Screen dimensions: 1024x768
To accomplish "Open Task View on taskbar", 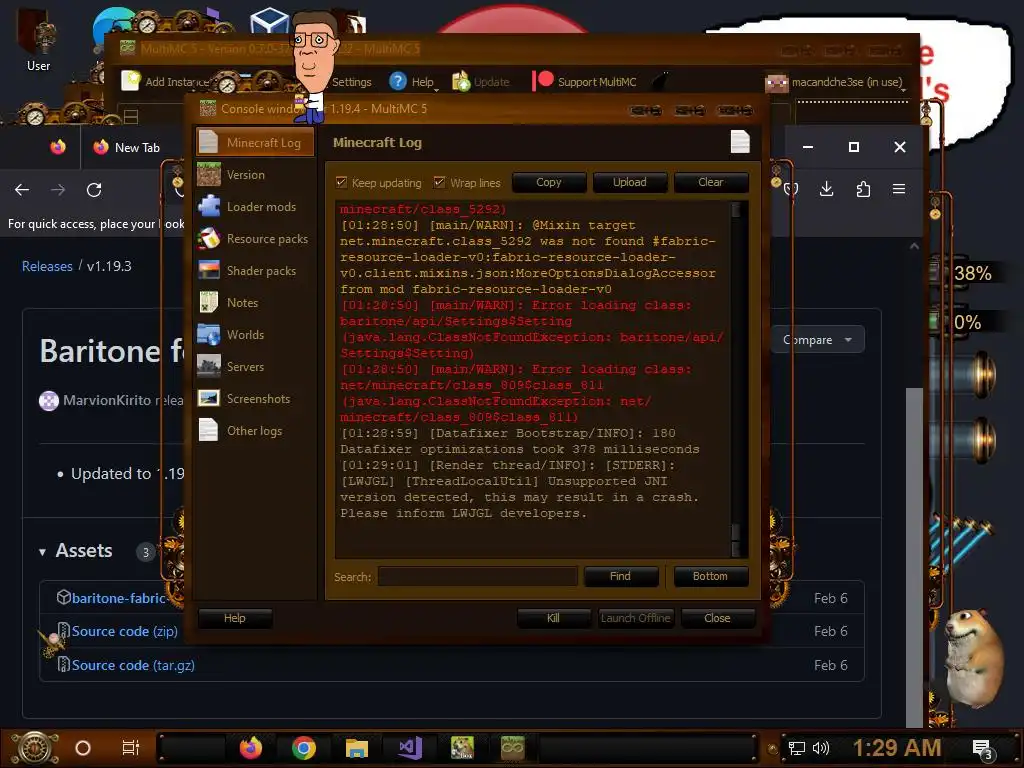I will point(131,748).
